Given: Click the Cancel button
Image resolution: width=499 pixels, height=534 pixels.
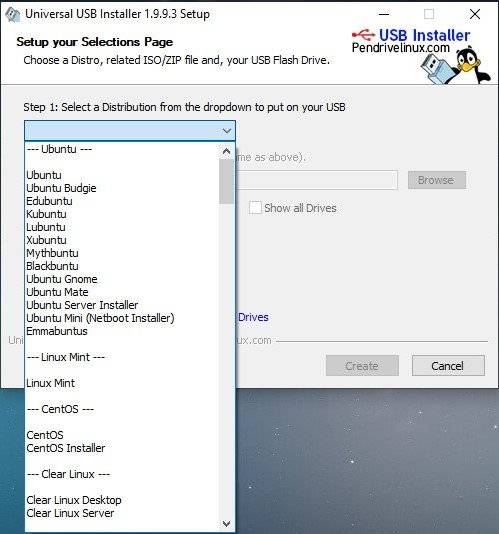Looking at the screenshot, I should [448, 366].
